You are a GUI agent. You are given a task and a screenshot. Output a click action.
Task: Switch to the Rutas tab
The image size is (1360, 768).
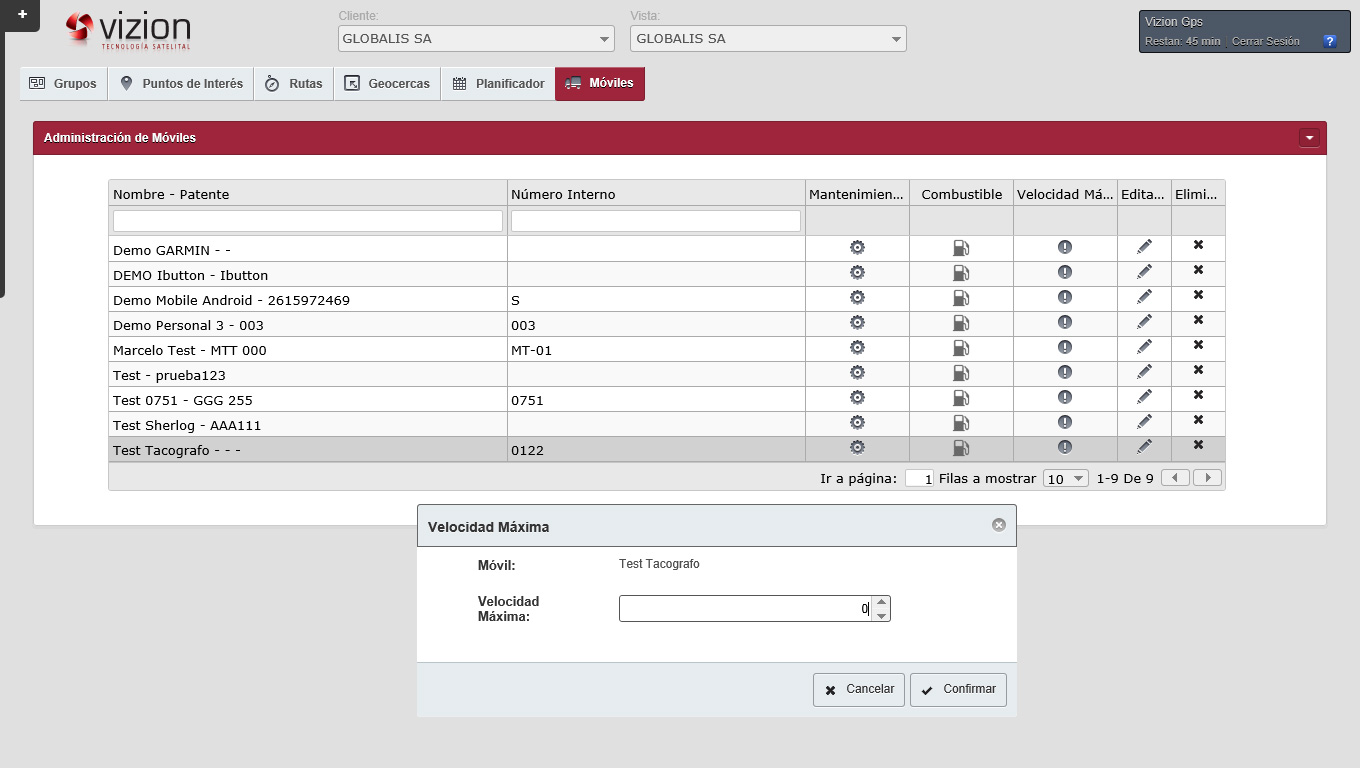294,84
